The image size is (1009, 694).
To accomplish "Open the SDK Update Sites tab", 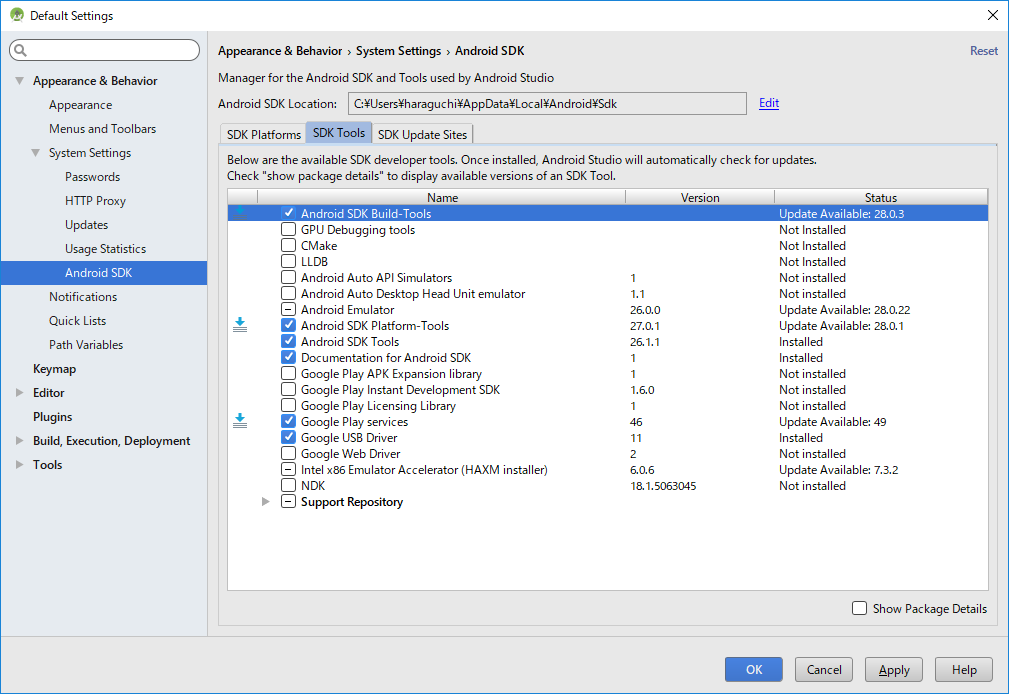I will [x=422, y=134].
